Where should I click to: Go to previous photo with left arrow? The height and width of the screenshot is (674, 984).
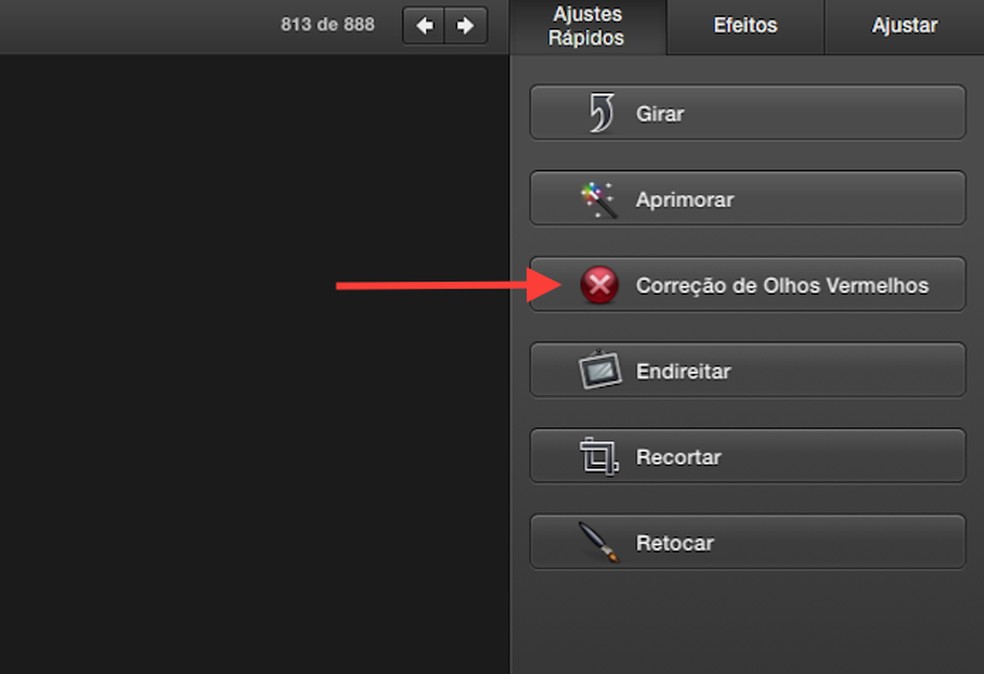[x=425, y=26]
